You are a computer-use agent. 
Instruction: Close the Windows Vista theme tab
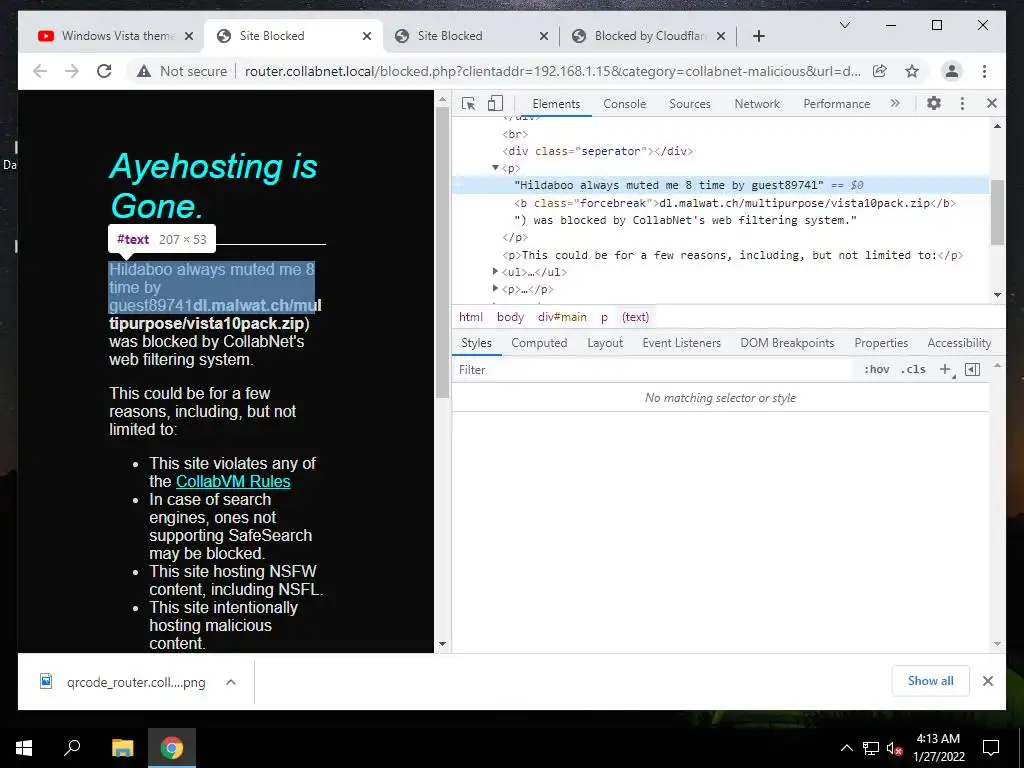point(189,36)
